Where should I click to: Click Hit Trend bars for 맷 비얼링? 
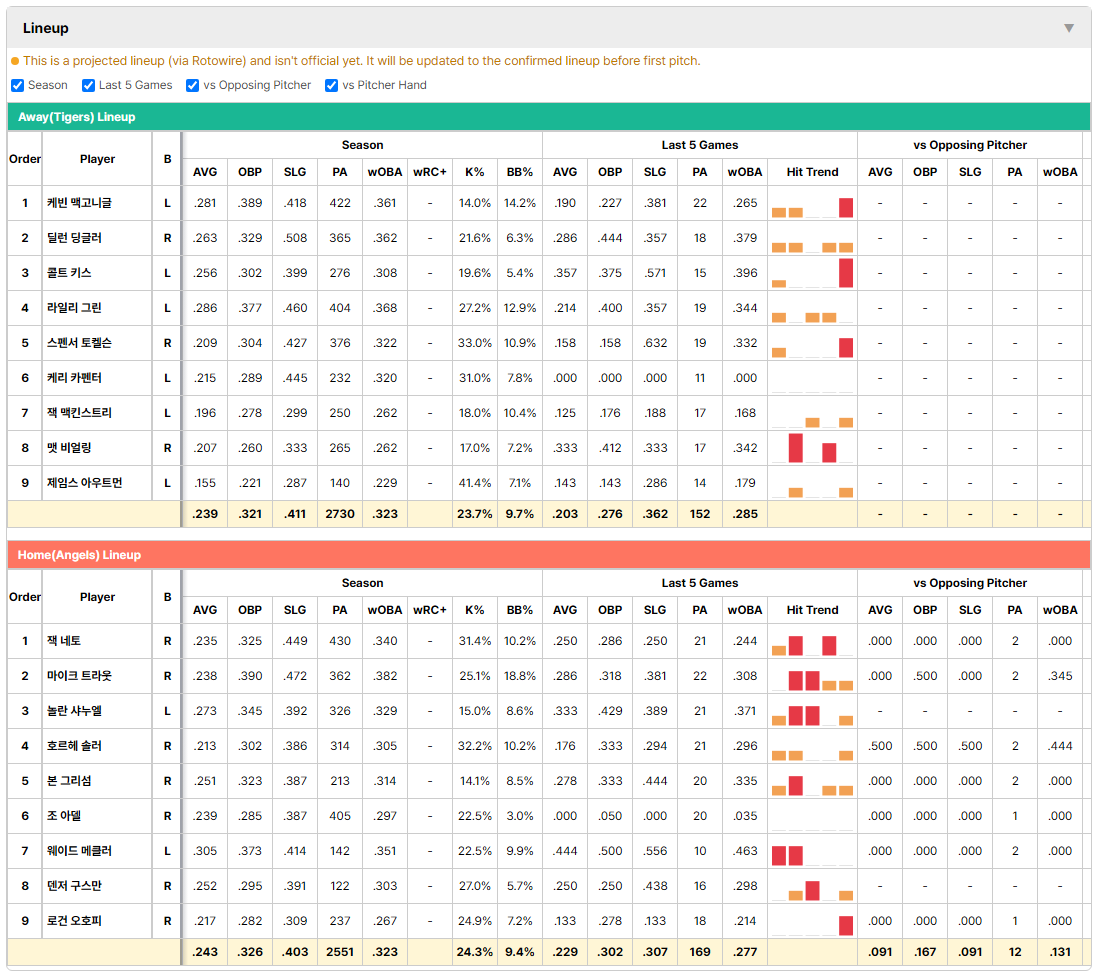click(812, 448)
